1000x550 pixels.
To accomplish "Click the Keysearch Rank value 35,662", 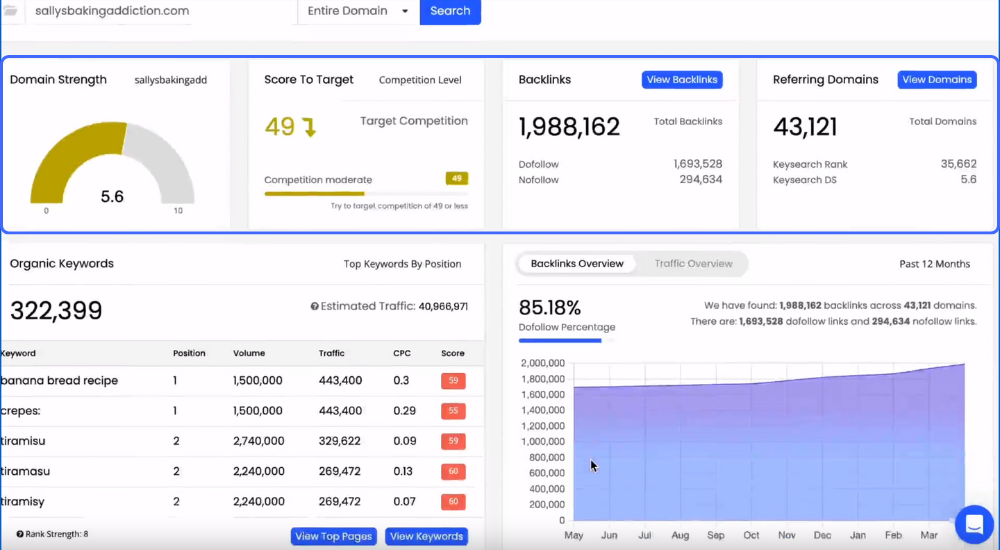I will coord(959,164).
